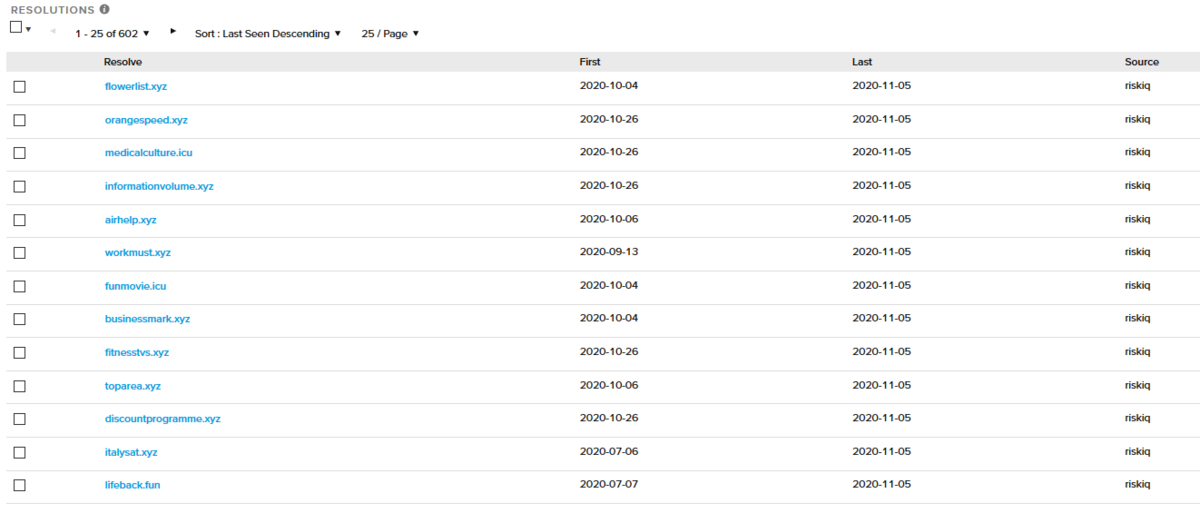Click the Last column header

click(862, 62)
